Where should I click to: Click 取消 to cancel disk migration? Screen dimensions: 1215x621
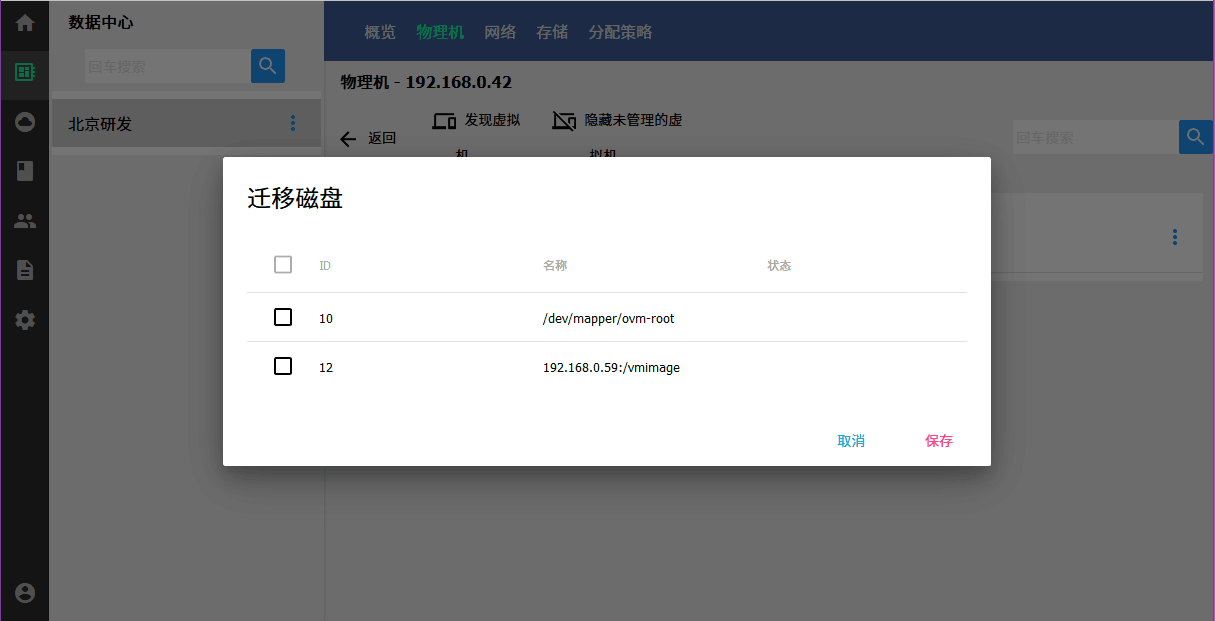click(x=851, y=441)
